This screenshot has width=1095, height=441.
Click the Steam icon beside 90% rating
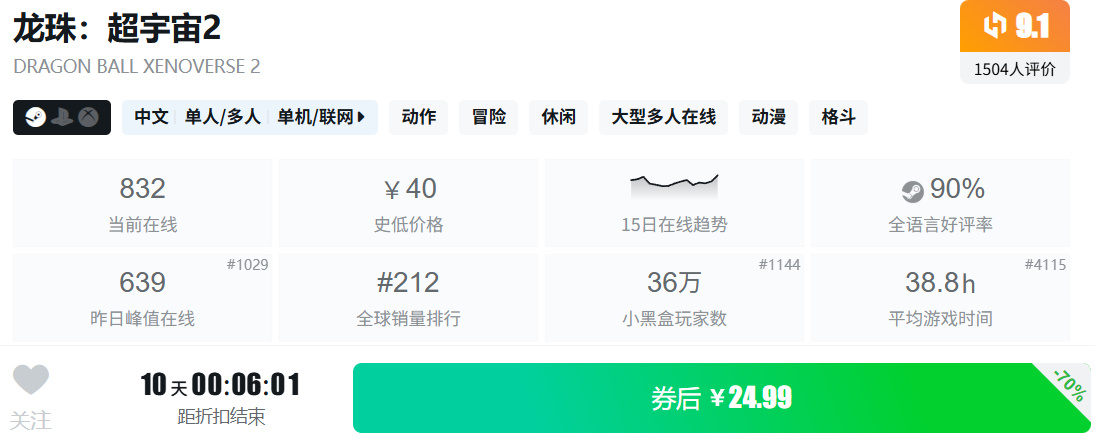coord(912,190)
